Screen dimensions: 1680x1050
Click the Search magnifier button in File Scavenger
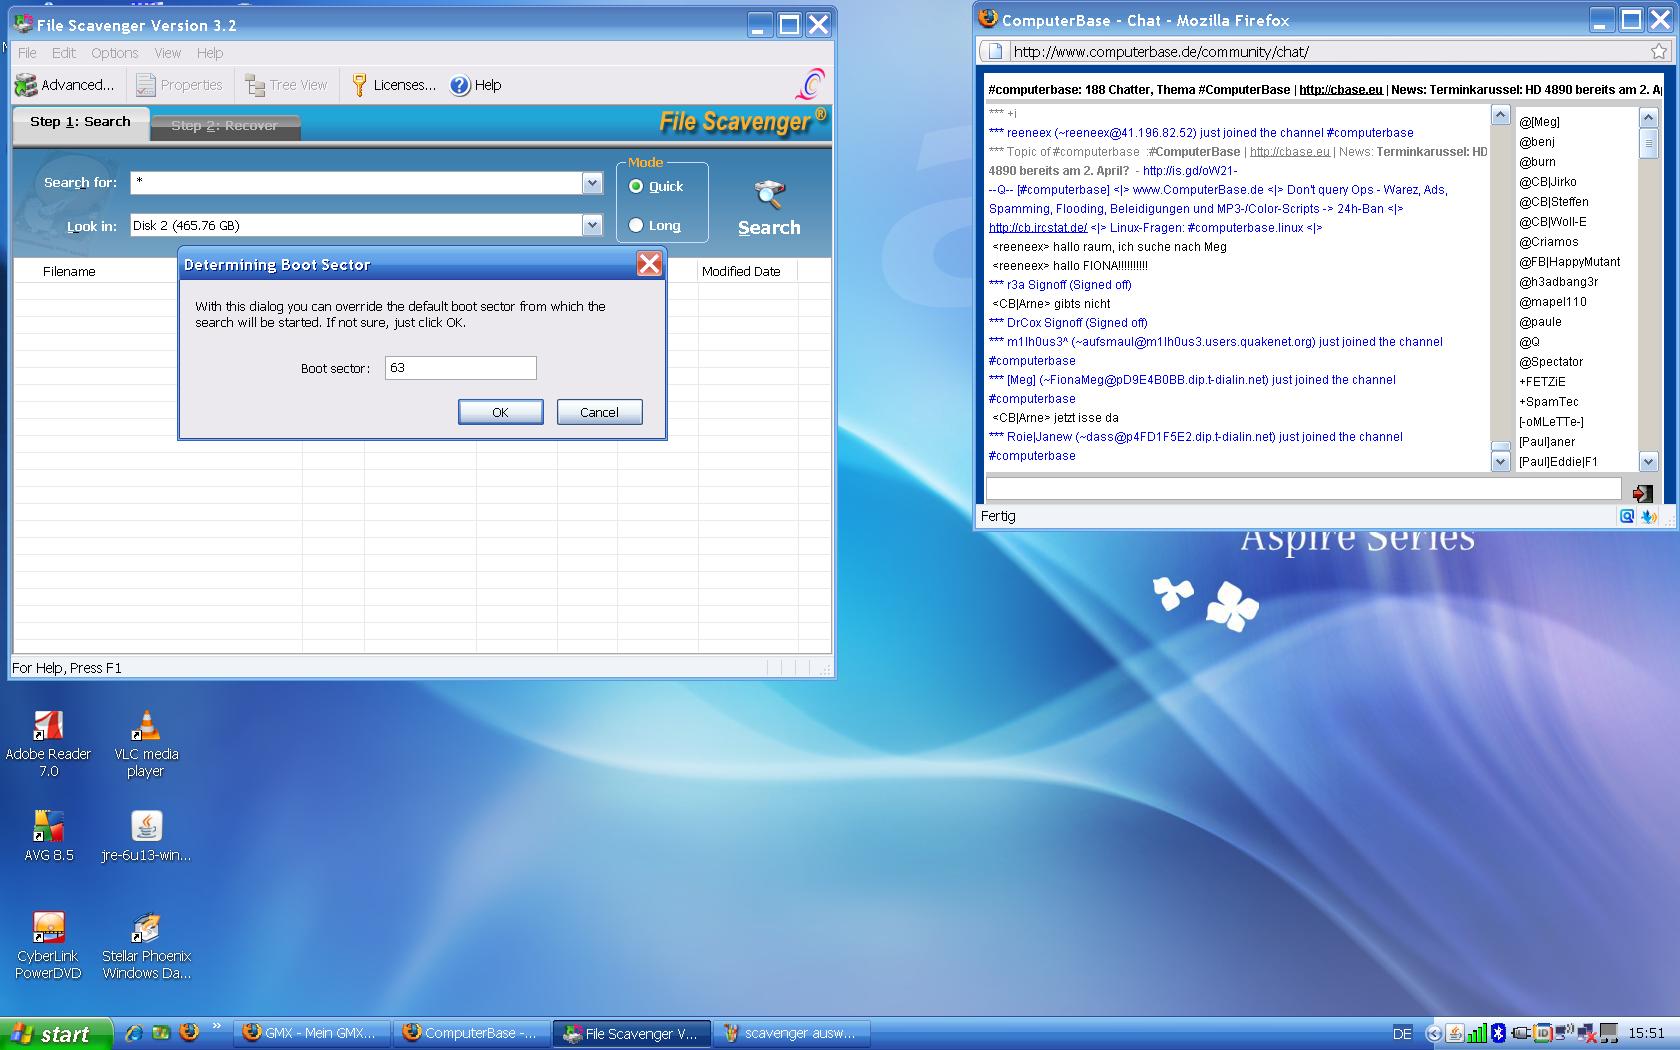pos(769,208)
